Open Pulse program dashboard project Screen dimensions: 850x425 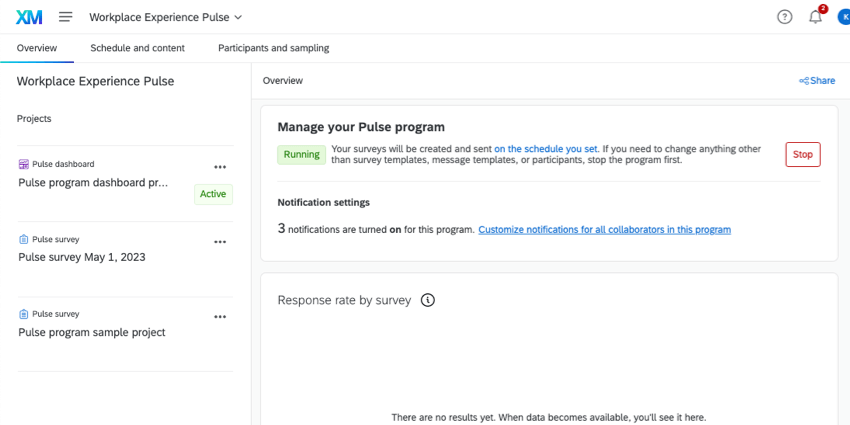pos(94,183)
